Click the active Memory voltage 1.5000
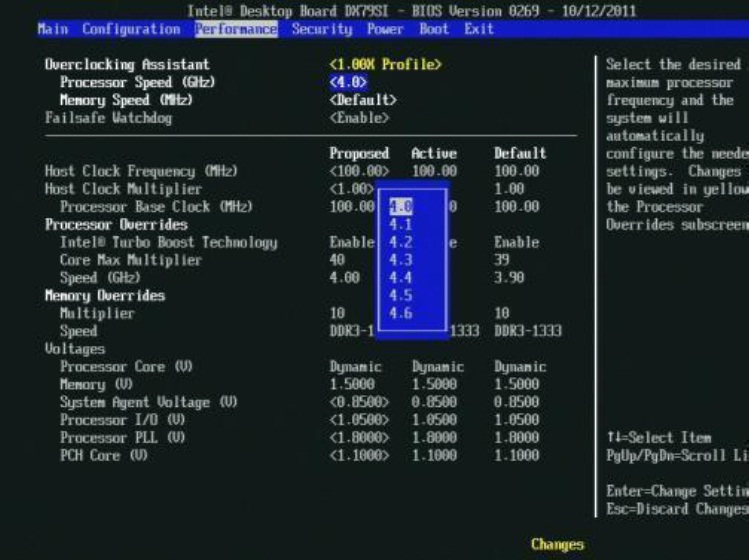This screenshot has width=749, height=560. 434,384
